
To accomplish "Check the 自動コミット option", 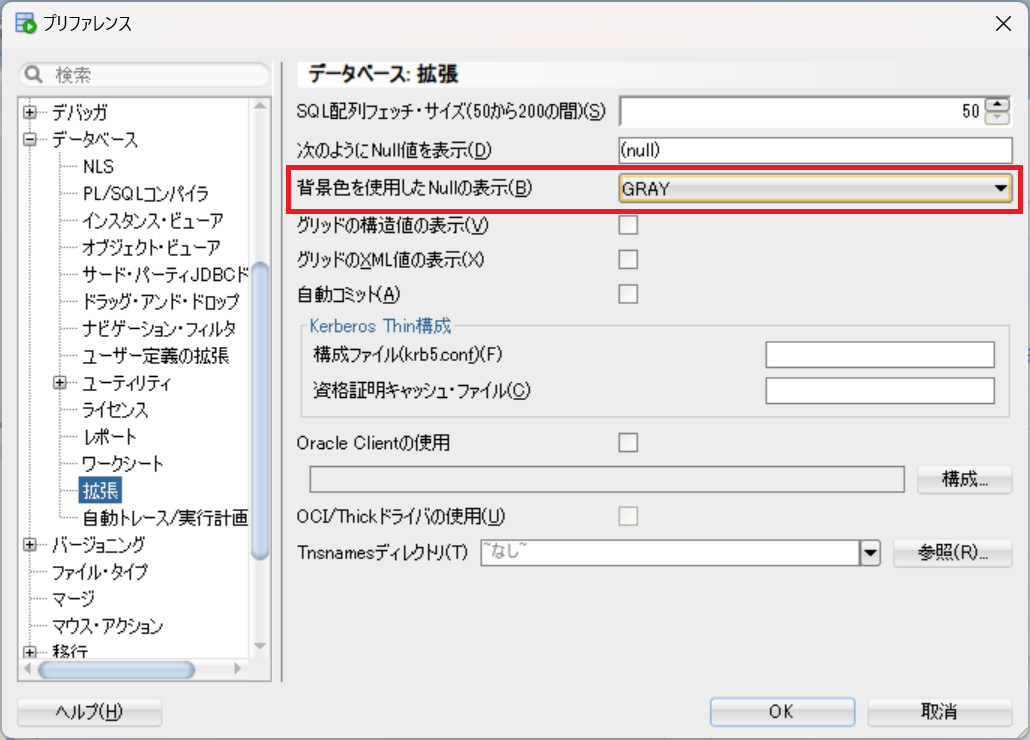I will 628,294.
